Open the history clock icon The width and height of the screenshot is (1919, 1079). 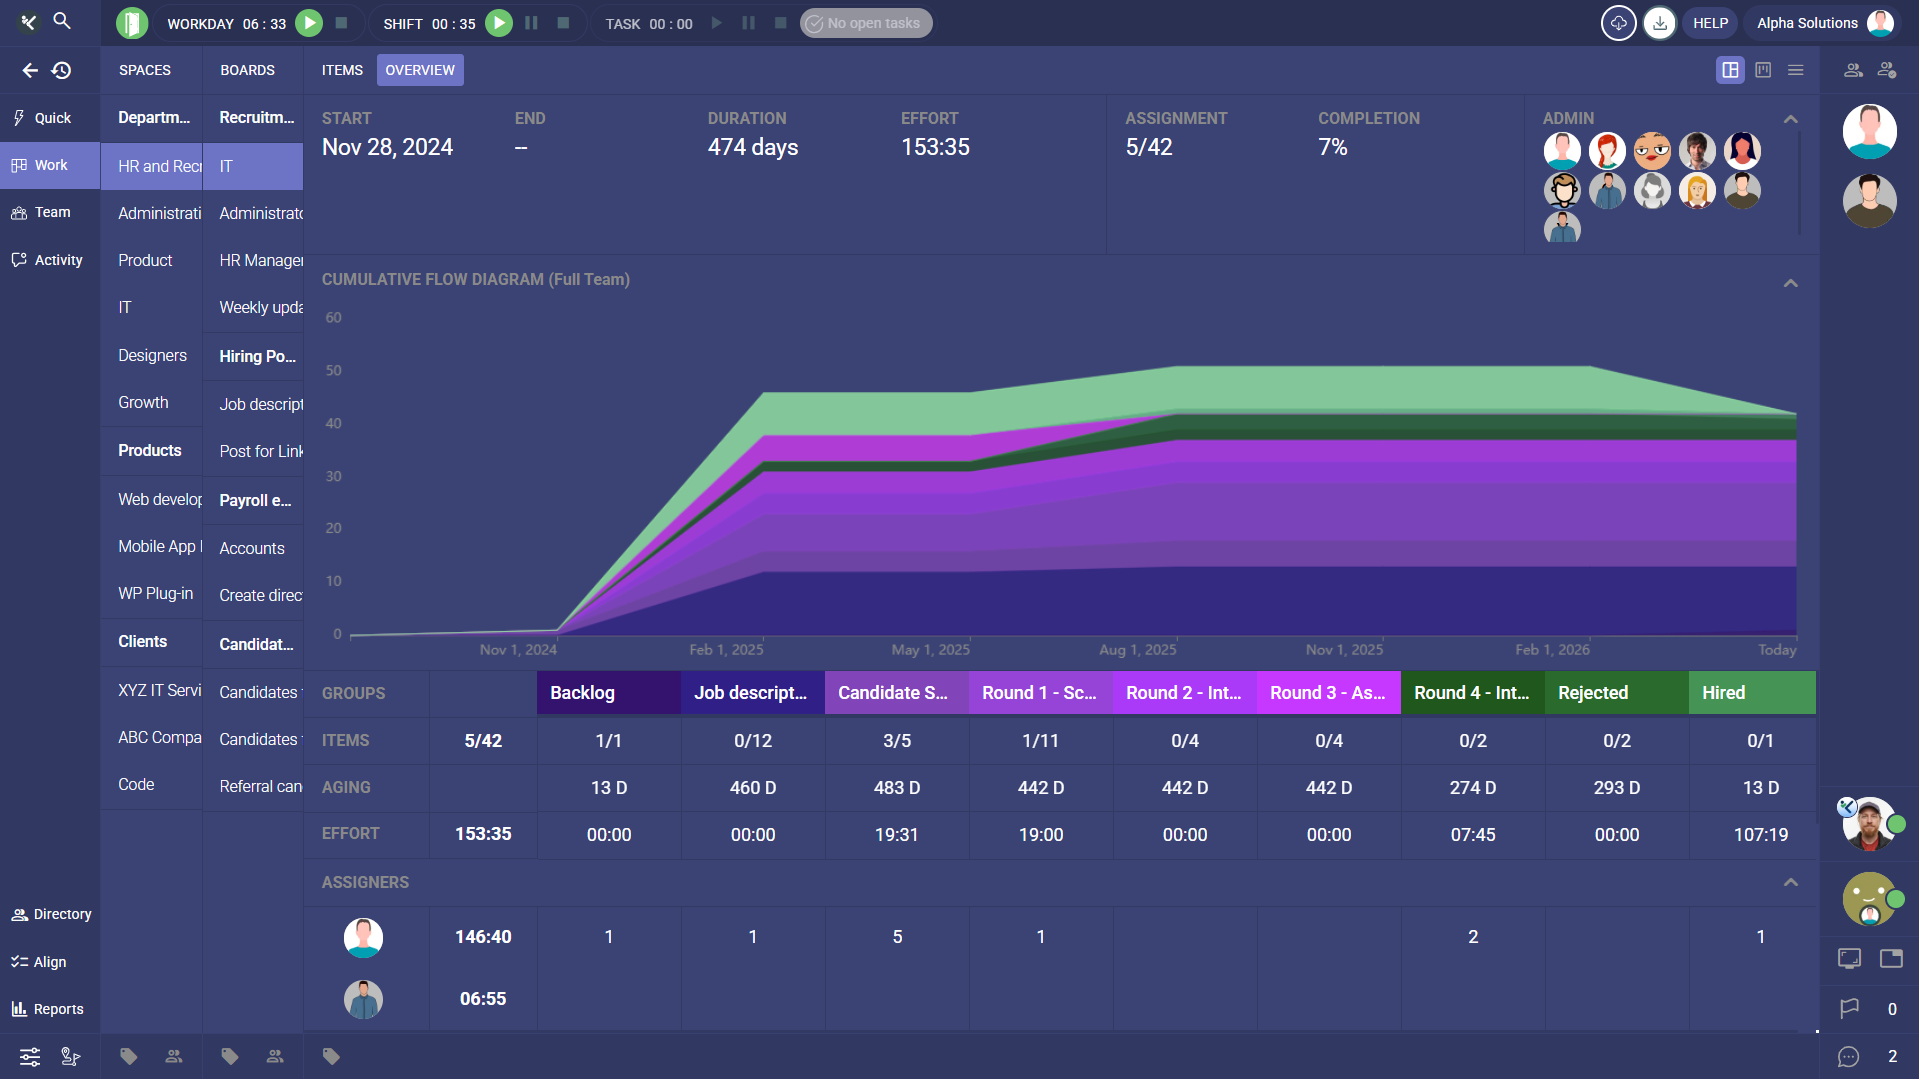(x=62, y=70)
